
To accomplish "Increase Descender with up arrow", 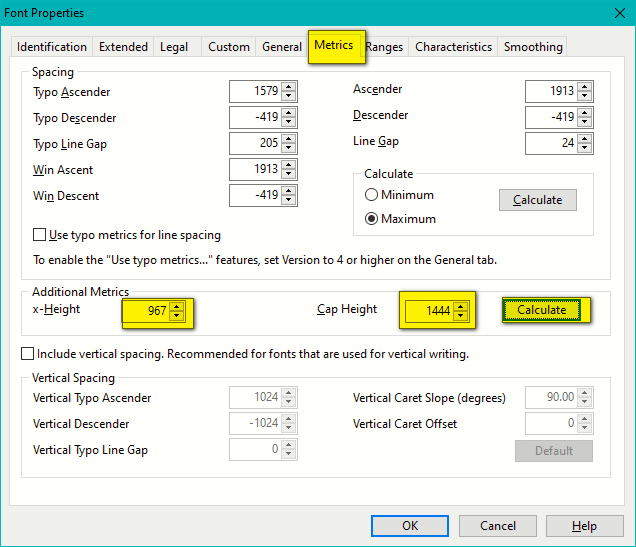I will [584, 112].
